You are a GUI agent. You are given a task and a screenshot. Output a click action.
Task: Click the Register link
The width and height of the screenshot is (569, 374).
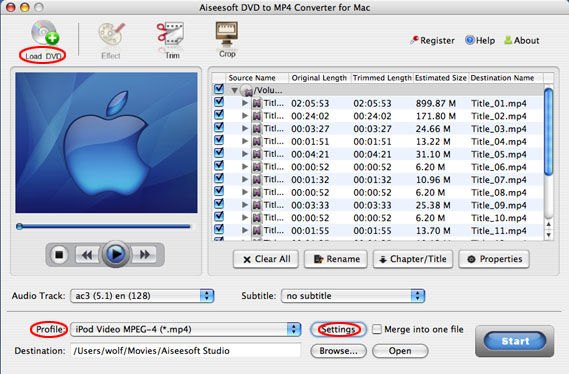[x=432, y=40]
